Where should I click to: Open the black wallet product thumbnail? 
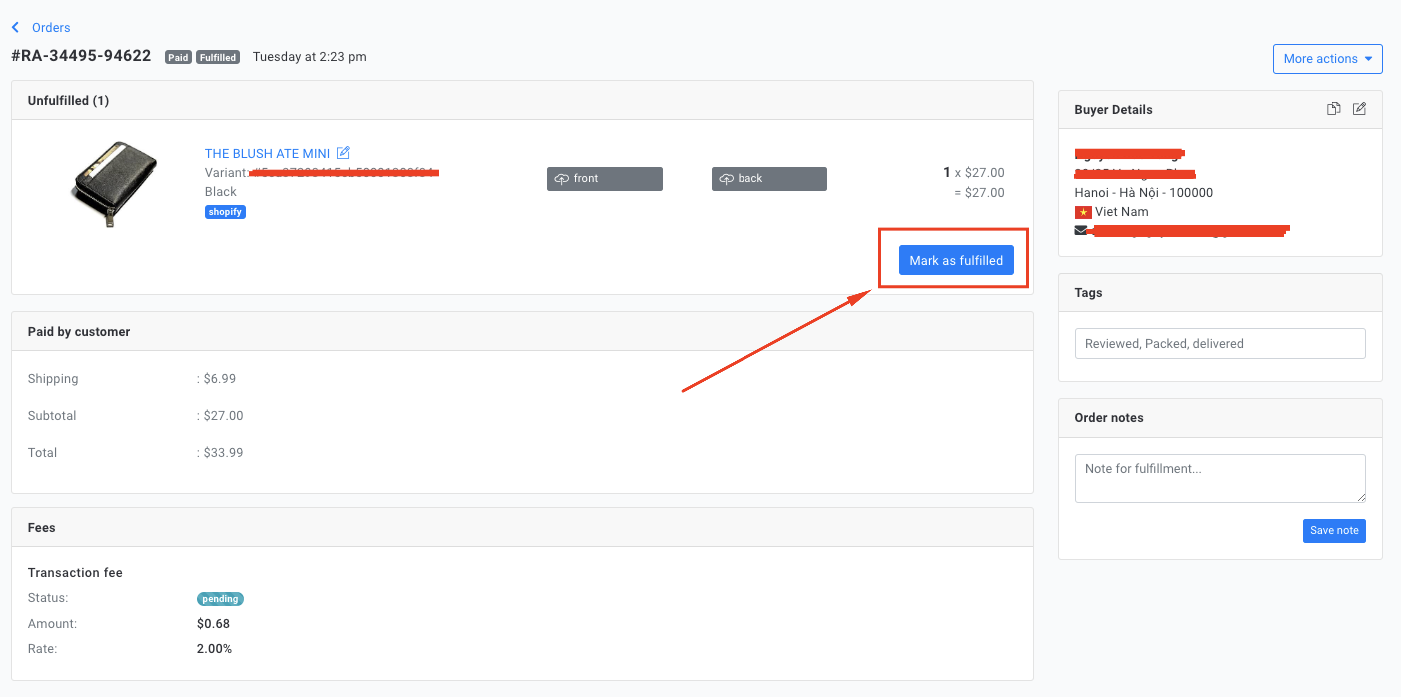click(114, 184)
